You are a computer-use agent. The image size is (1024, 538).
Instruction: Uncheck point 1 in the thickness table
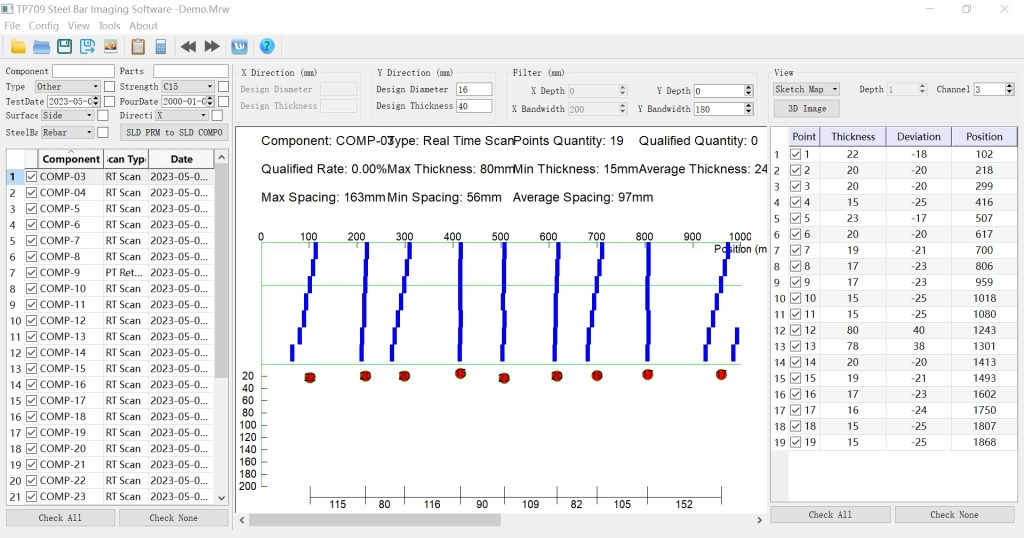[x=795, y=154]
